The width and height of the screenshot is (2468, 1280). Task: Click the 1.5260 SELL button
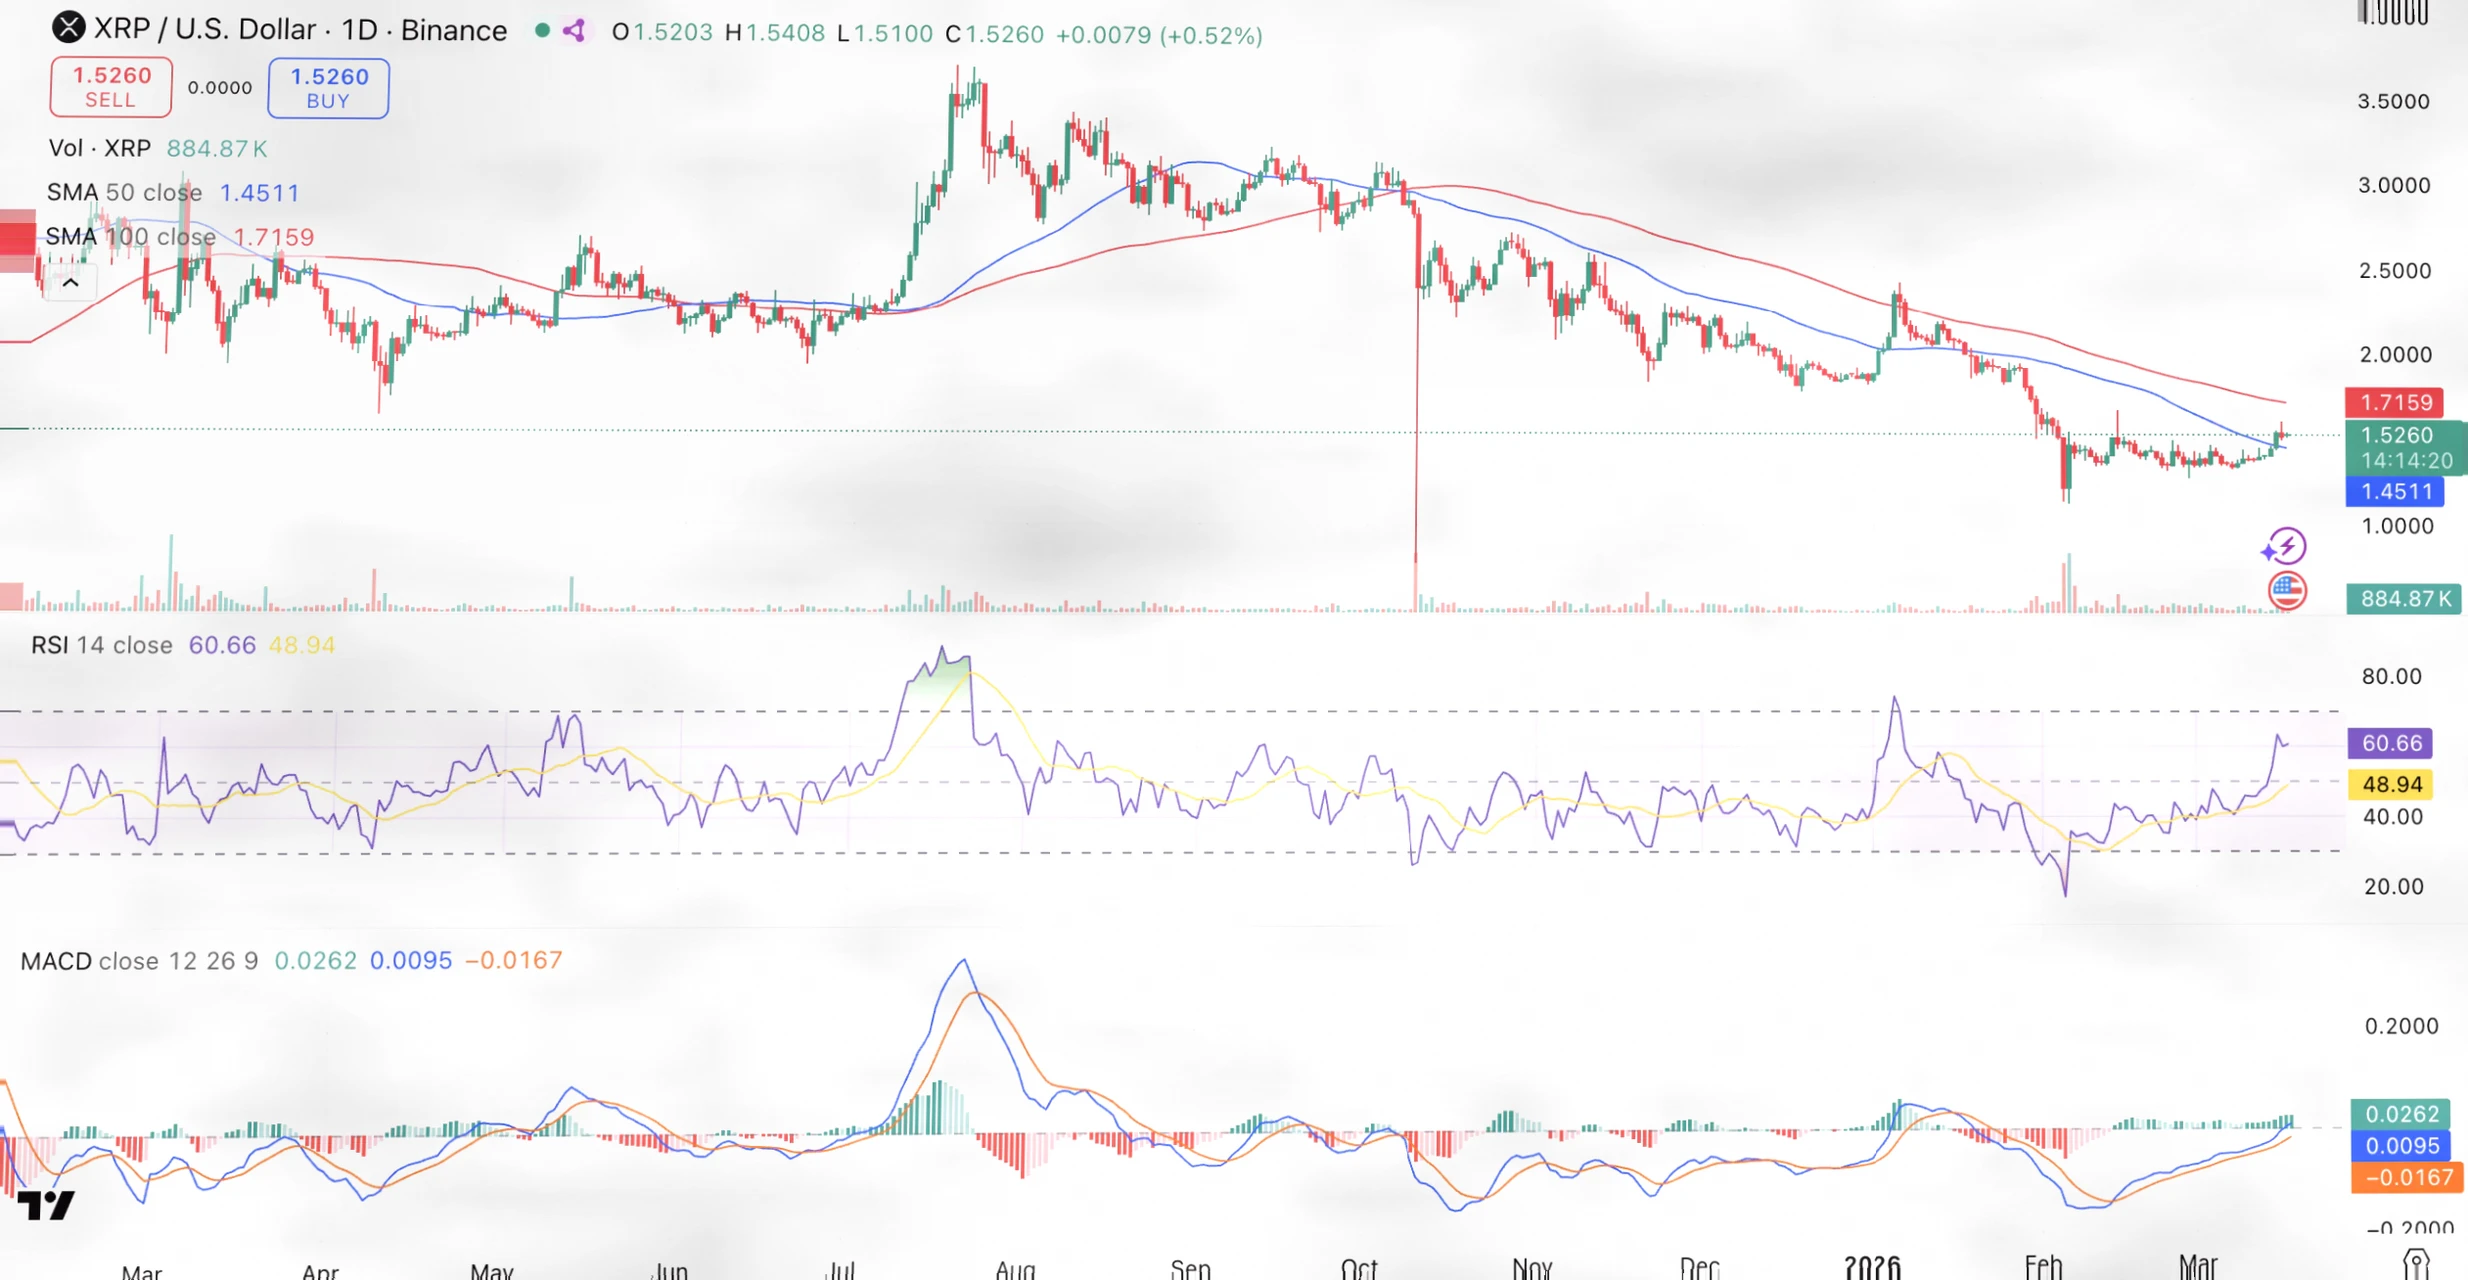(x=111, y=87)
